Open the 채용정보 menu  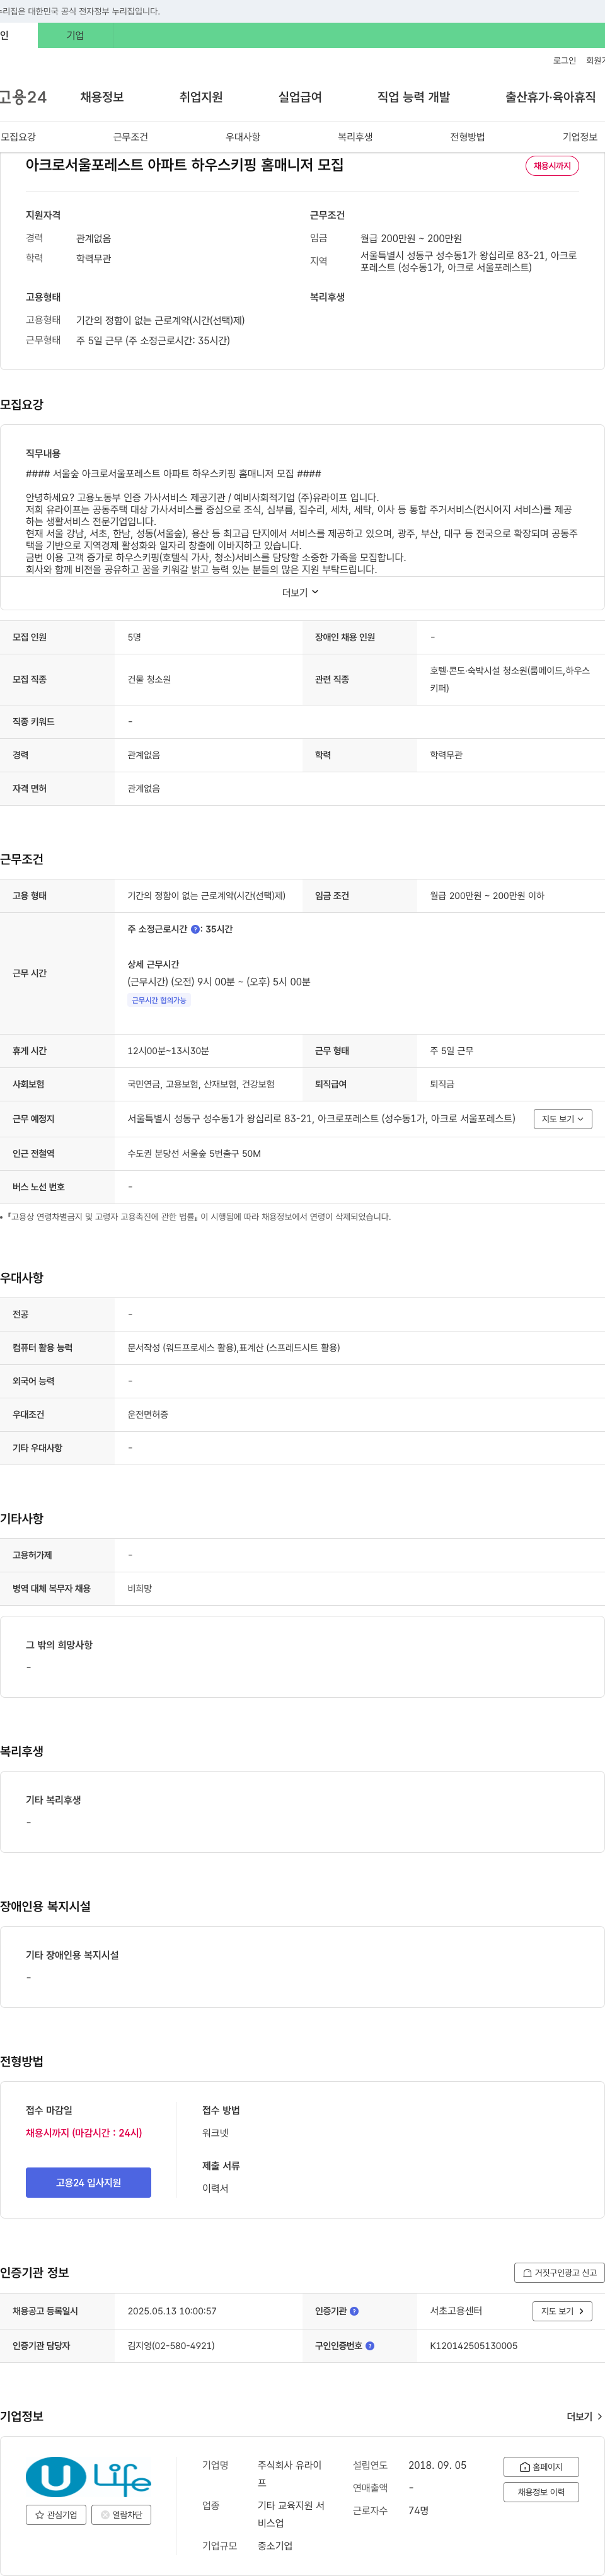102,97
